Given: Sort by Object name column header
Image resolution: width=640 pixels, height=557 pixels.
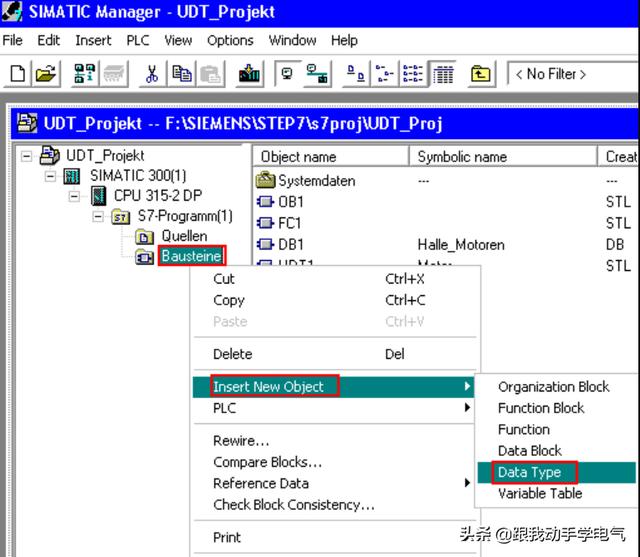Looking at the screenshot, I should 331,157.
